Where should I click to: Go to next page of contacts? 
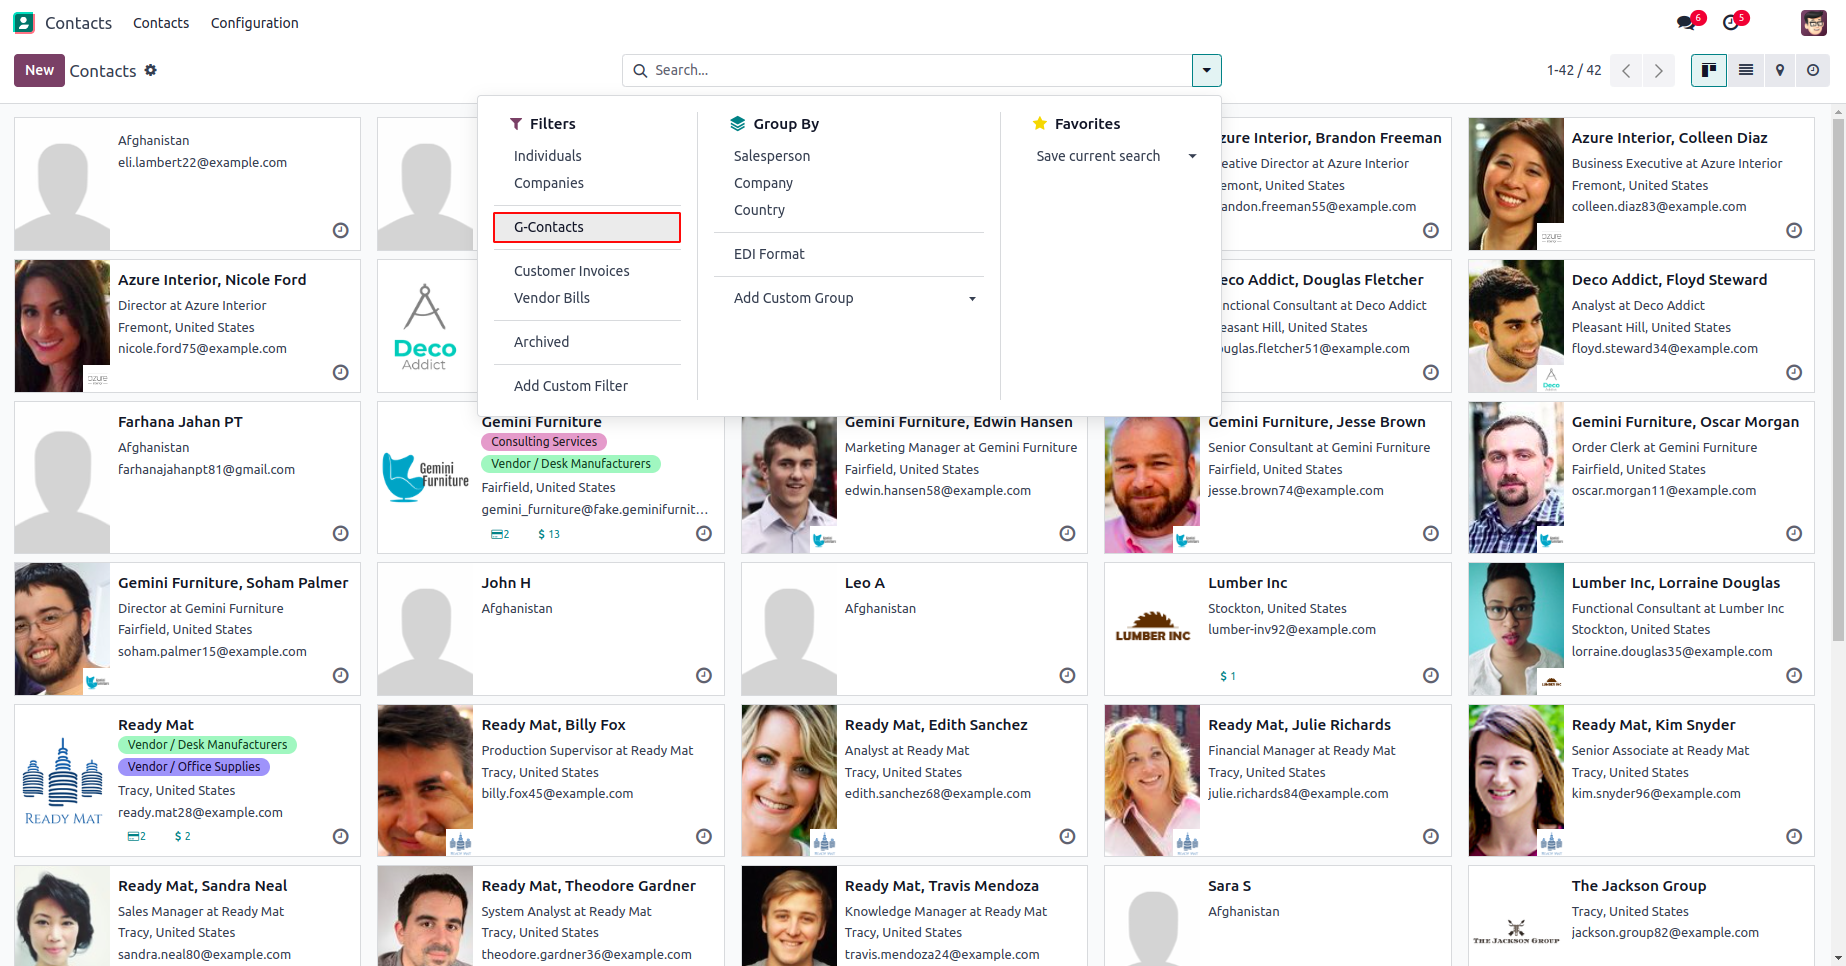pyautogui.click(x=1658, y=70)
